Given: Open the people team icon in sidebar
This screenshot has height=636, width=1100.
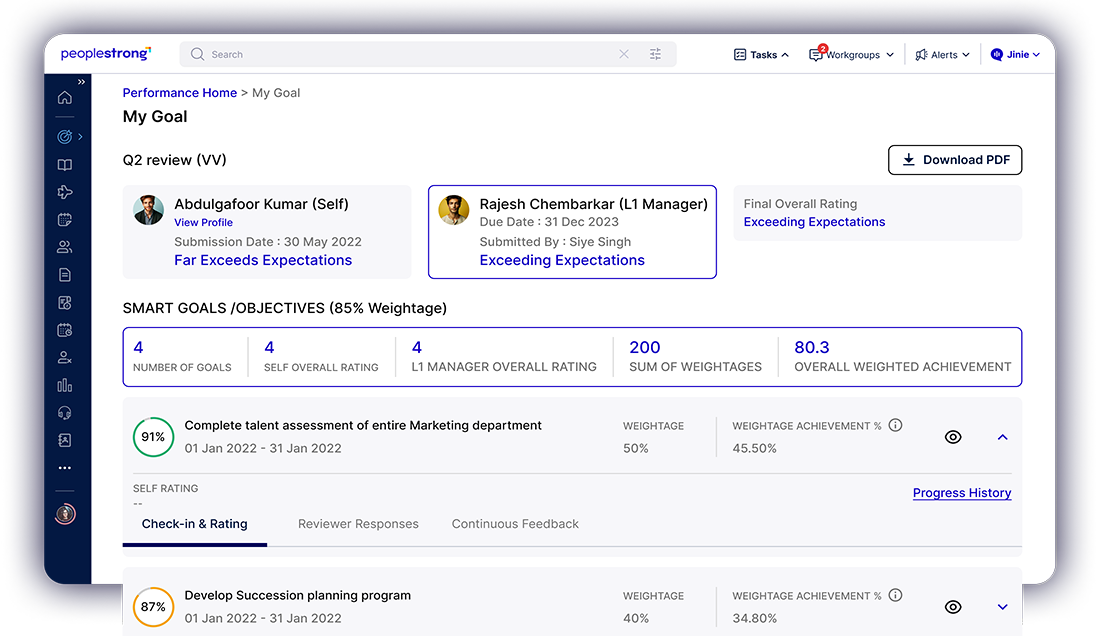Looking at the screenshot, I should pyautogui.click(x=65, y=247).
